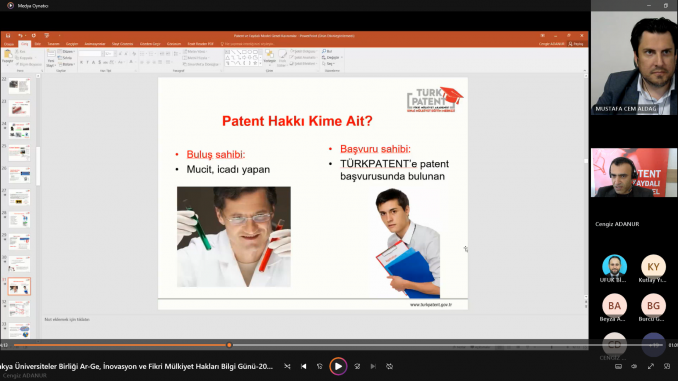Open the font size combo box
This screenshot has width=678, height=381.
click(x=110, y=54)
